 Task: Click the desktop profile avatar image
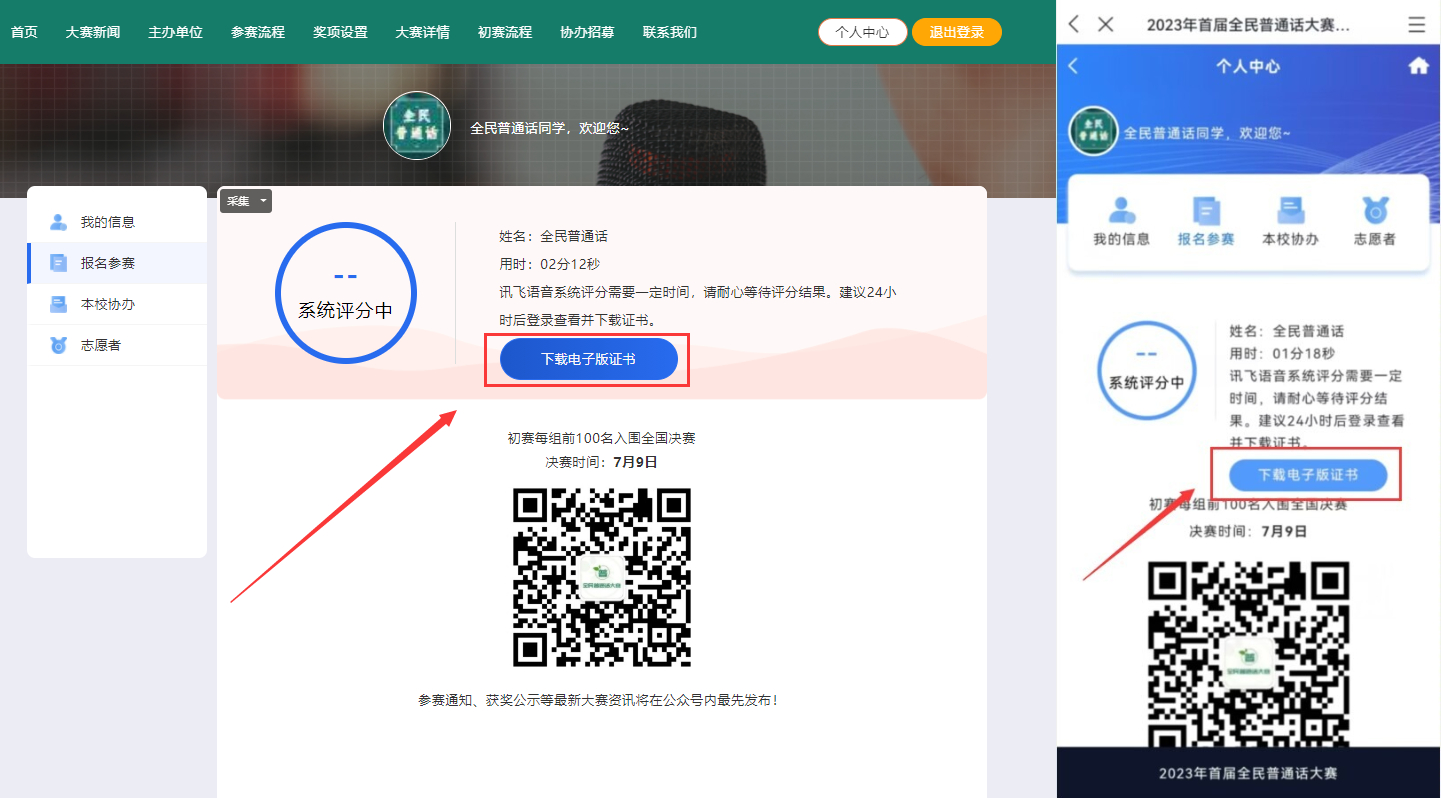pos(417,125)
